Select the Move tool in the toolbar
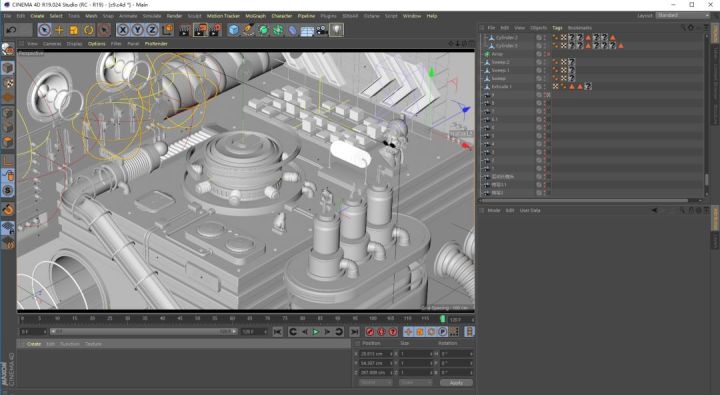 tap(59, 30)
